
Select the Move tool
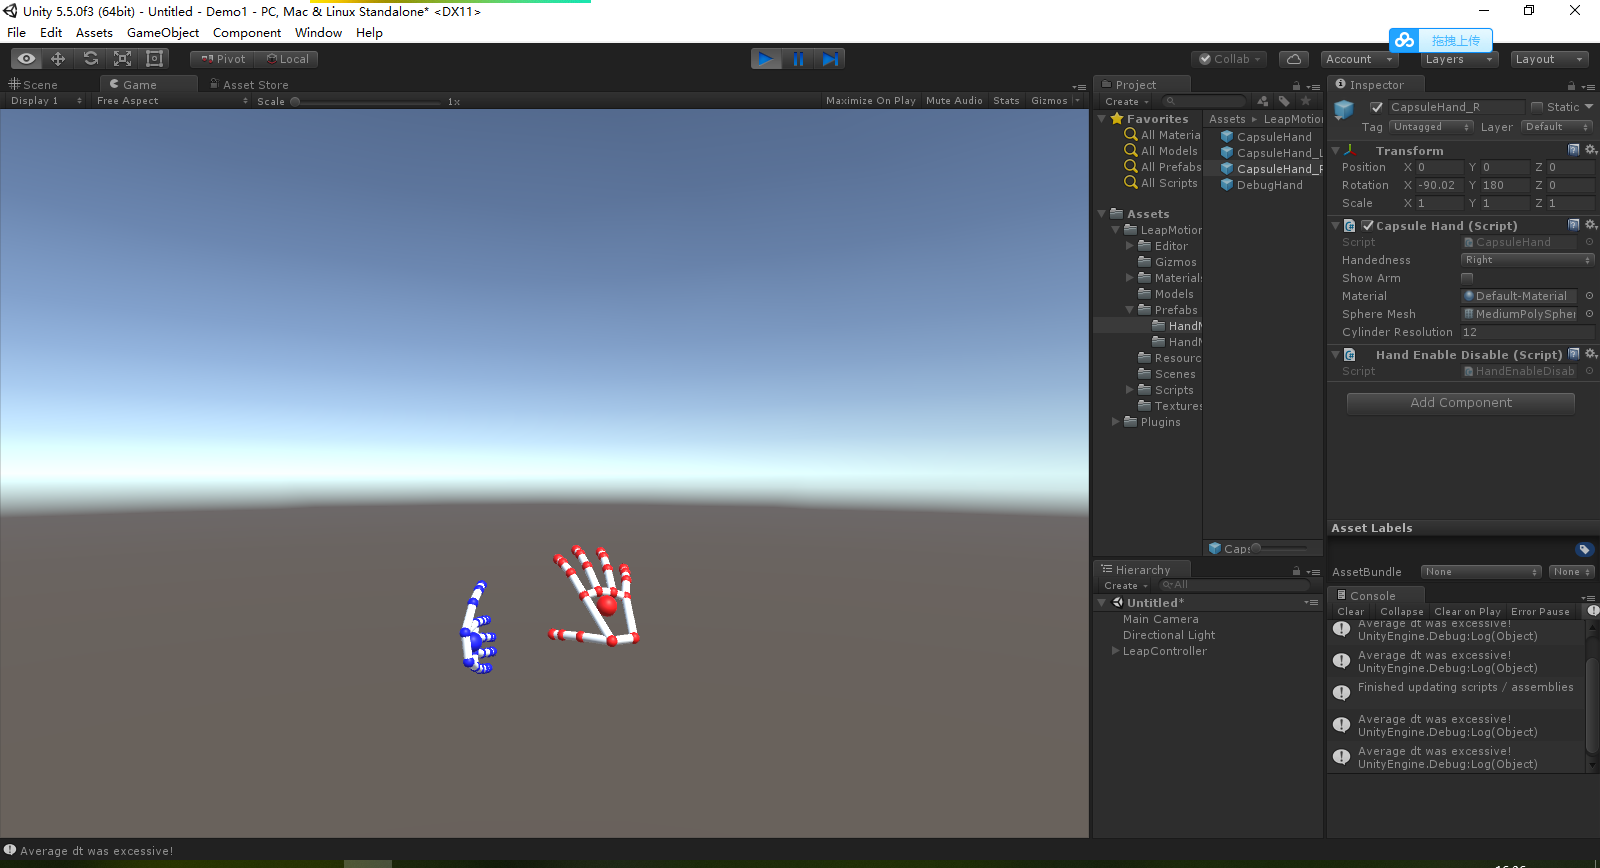click(x=58, y=59)
